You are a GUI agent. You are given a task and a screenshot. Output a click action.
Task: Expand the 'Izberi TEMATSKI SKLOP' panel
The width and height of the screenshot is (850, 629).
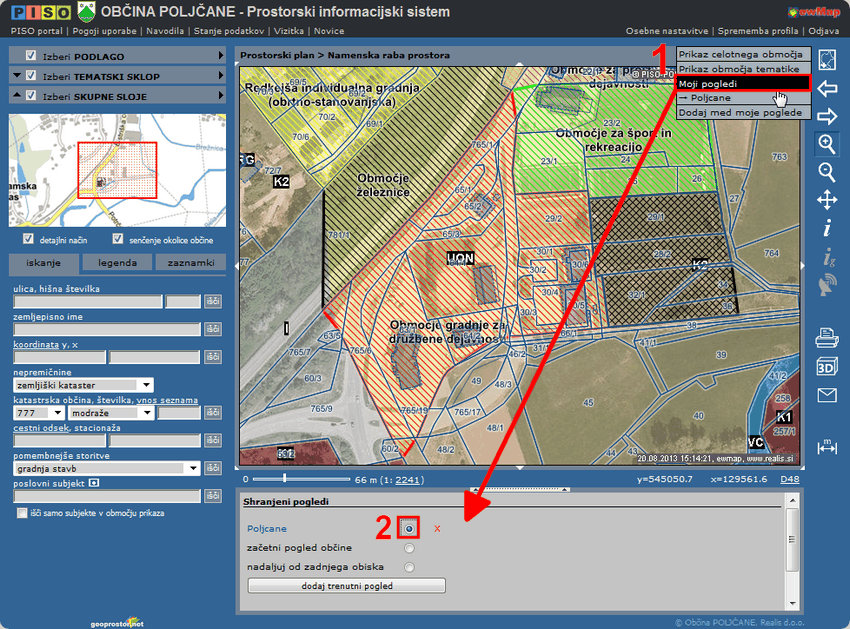(118, 76)
